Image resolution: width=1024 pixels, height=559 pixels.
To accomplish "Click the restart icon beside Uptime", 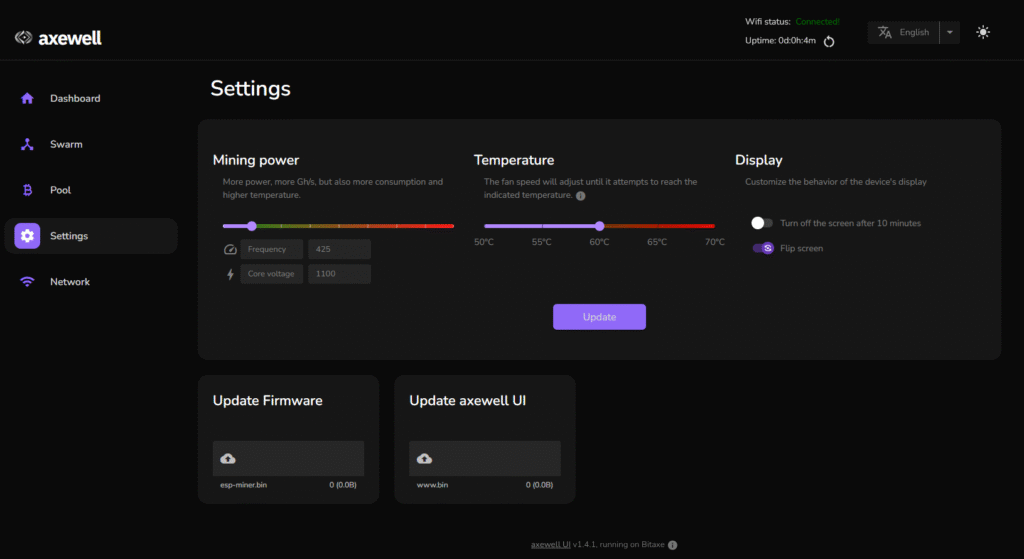I will (x=829, y=42).
